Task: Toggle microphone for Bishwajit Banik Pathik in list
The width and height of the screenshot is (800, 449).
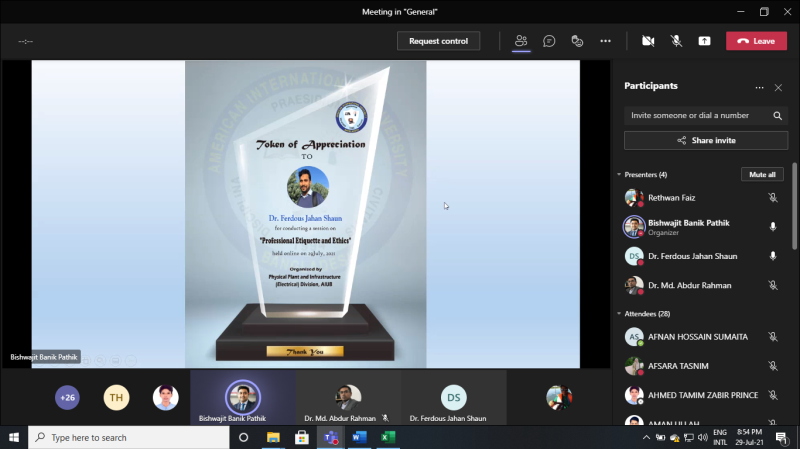Action: click(x=772, y=227)
